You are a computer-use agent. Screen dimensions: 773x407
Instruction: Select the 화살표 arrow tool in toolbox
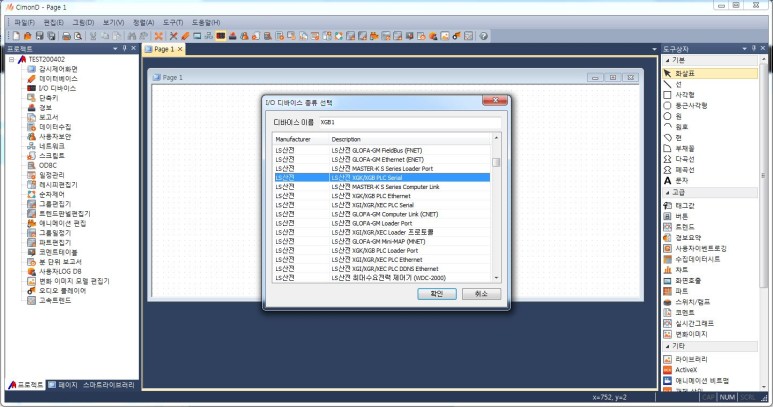click(x=710, y=73)
